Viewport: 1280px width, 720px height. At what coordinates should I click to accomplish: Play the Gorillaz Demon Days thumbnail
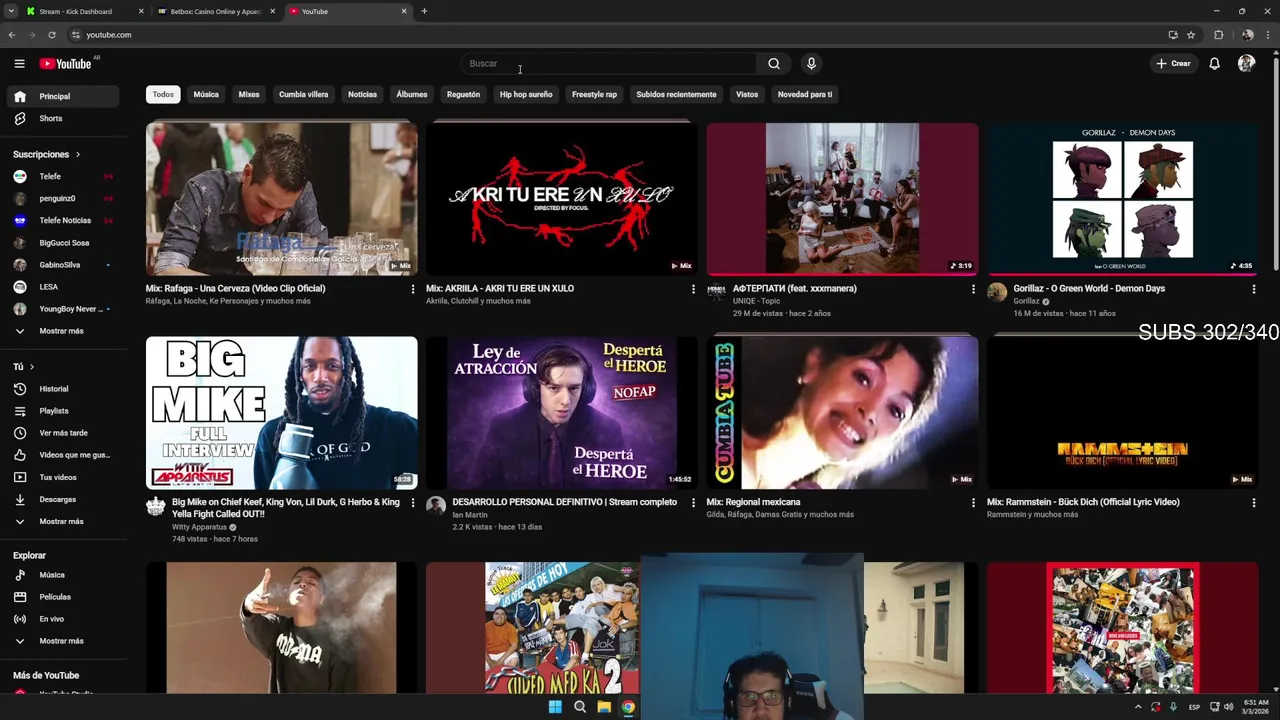pyautogui.click(x=1122, y=199)
